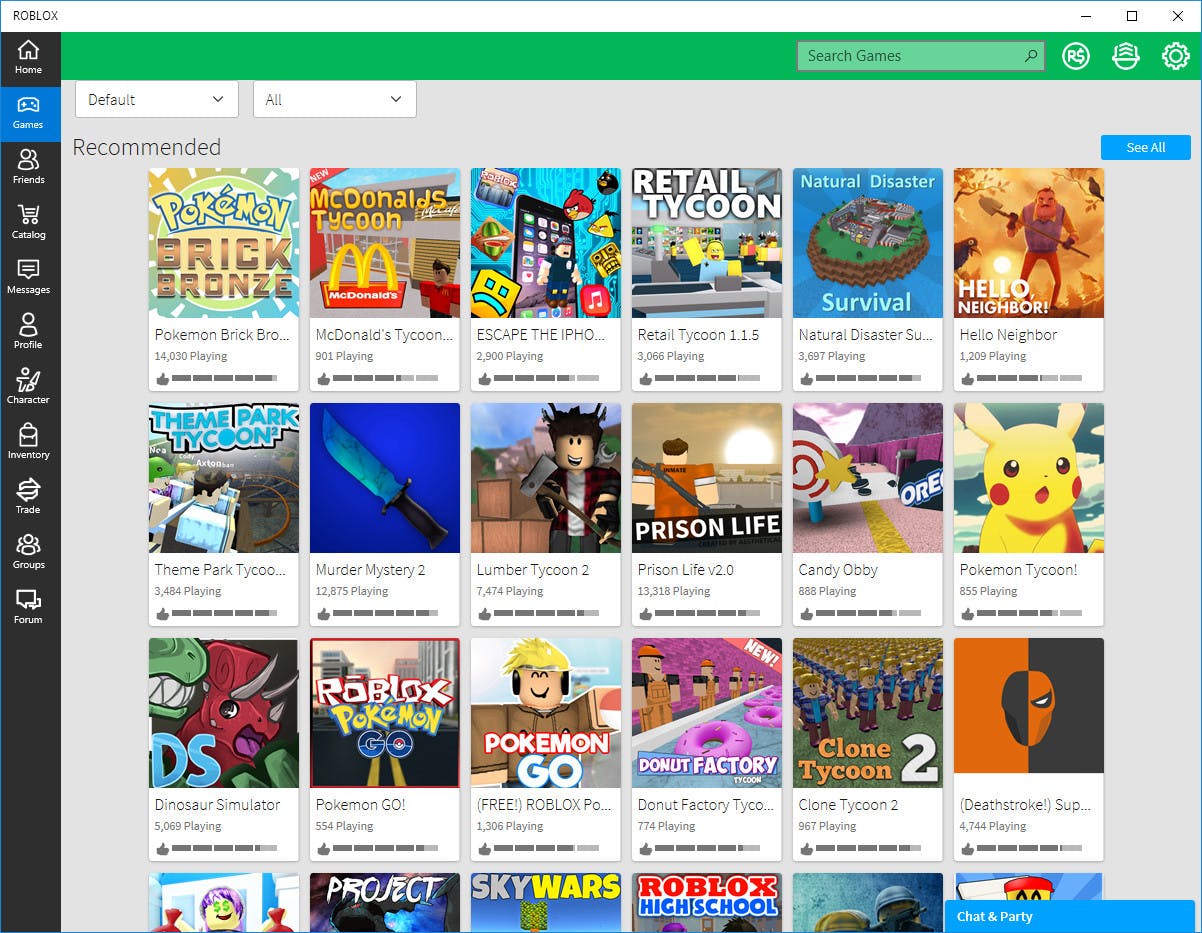
Task: Click the 13,318 Playing count
Action: click(x=674, y=591)
